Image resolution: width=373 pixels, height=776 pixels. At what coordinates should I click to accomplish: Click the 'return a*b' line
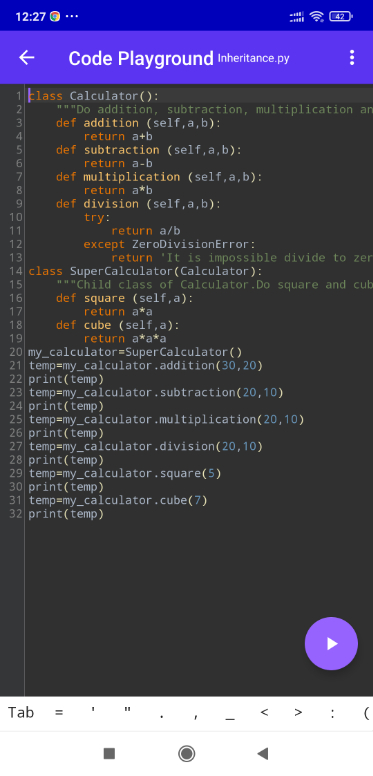pos(118,190)
